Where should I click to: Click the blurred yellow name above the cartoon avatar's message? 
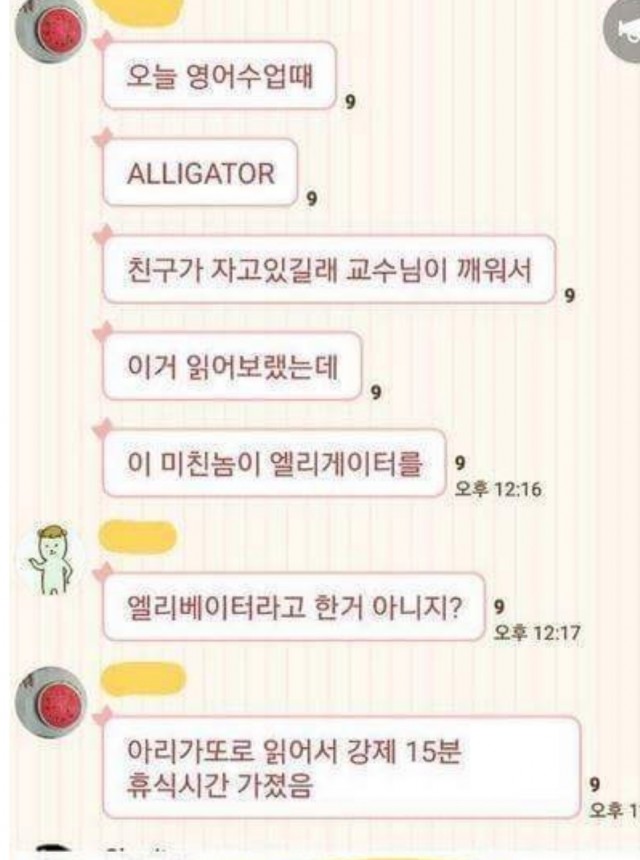(137, 536)
